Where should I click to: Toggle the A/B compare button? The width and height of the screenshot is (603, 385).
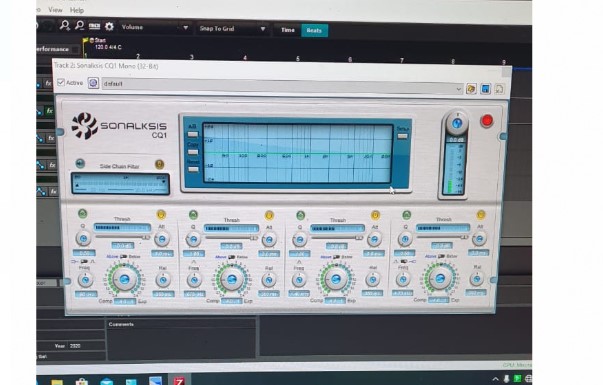click(x=193, y=134)
